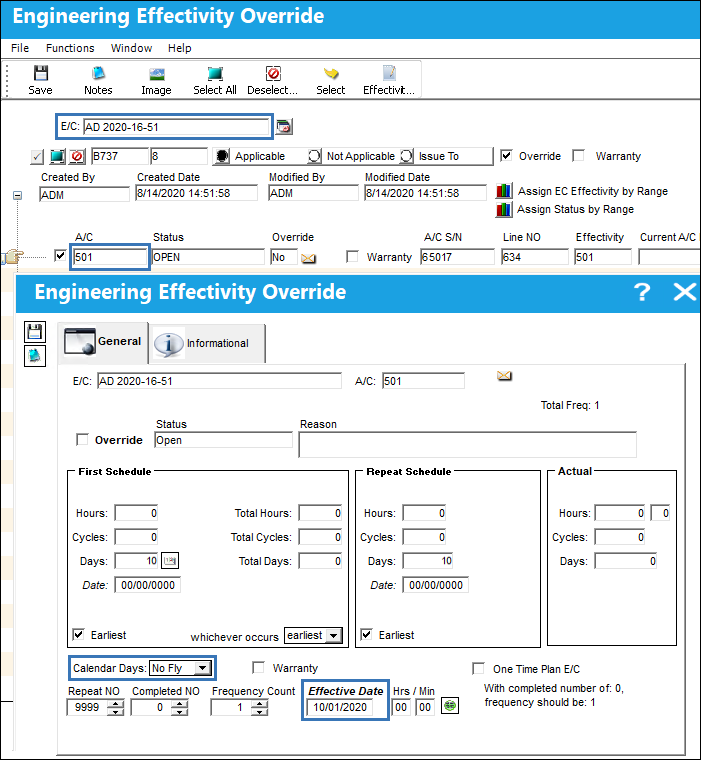701x760 pixels.
Task: Close the Engineering Effectivity Override dialog
Action: [x=685, y=292]
